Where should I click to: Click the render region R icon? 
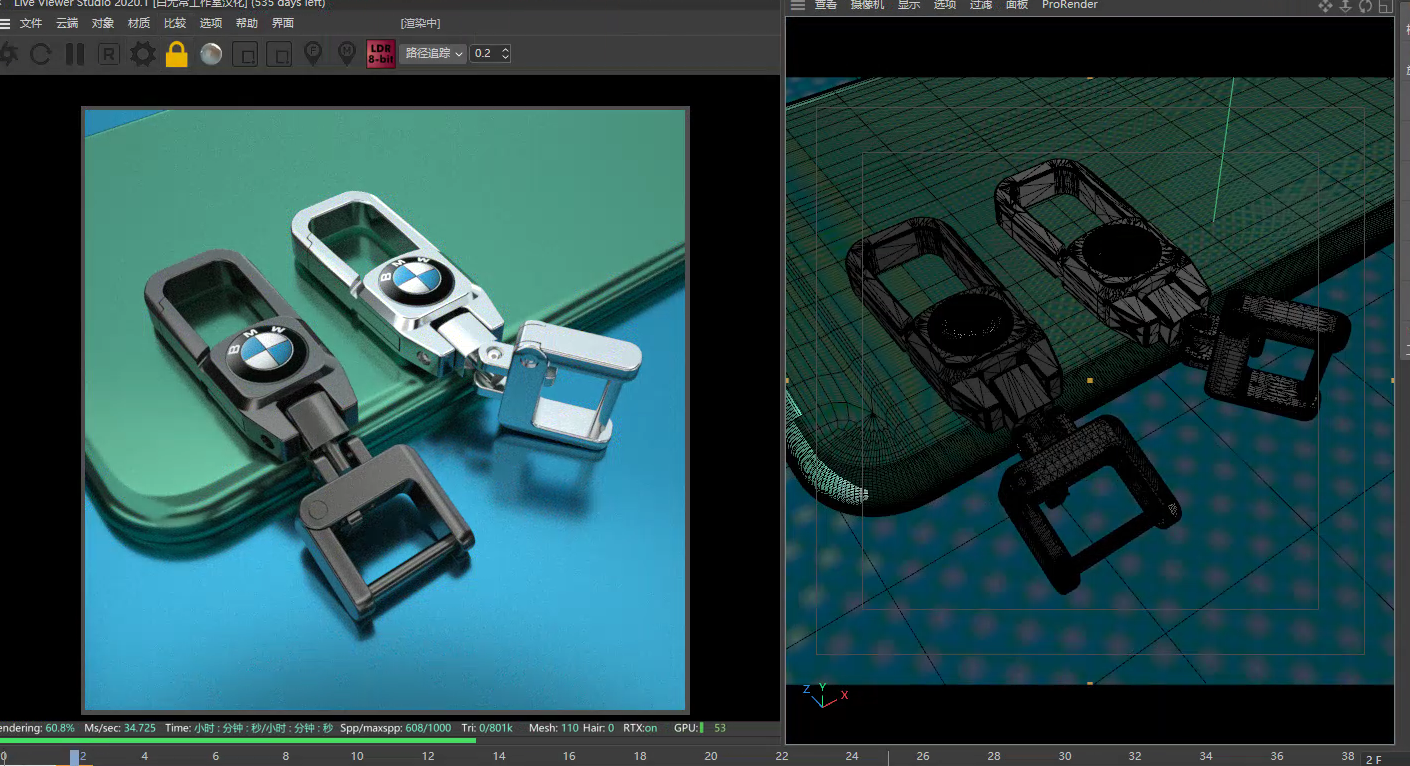point(108,54)
